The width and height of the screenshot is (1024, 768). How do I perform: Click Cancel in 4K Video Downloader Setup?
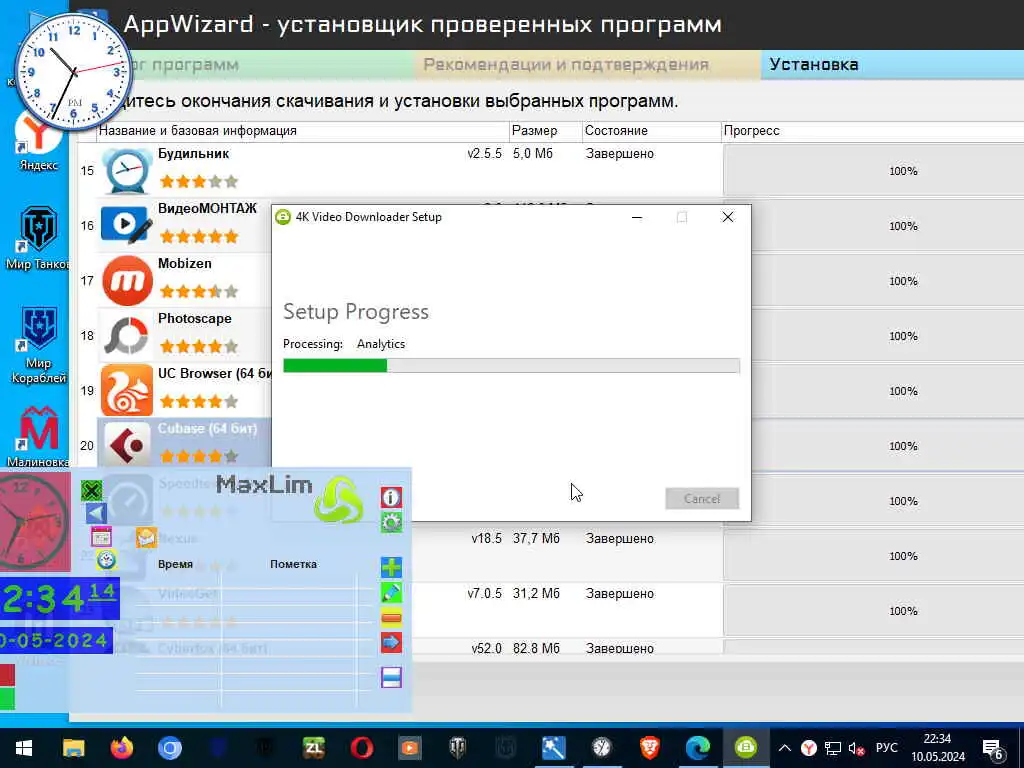click(x=702, y=498)
